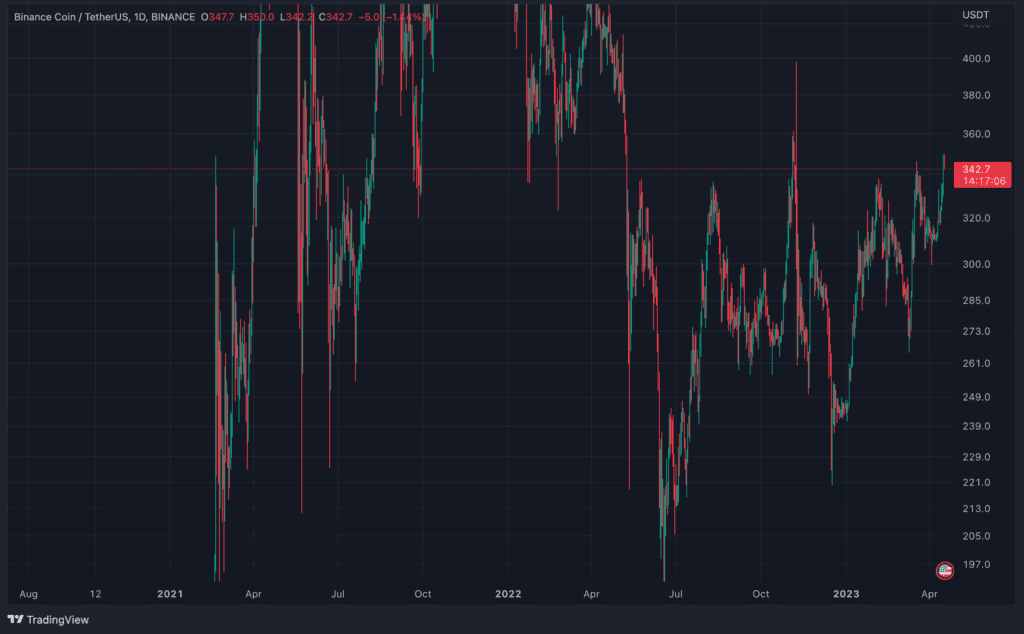1024x634 pixels.
Task: Click the Aug label on the time axis
Action: 29,594
